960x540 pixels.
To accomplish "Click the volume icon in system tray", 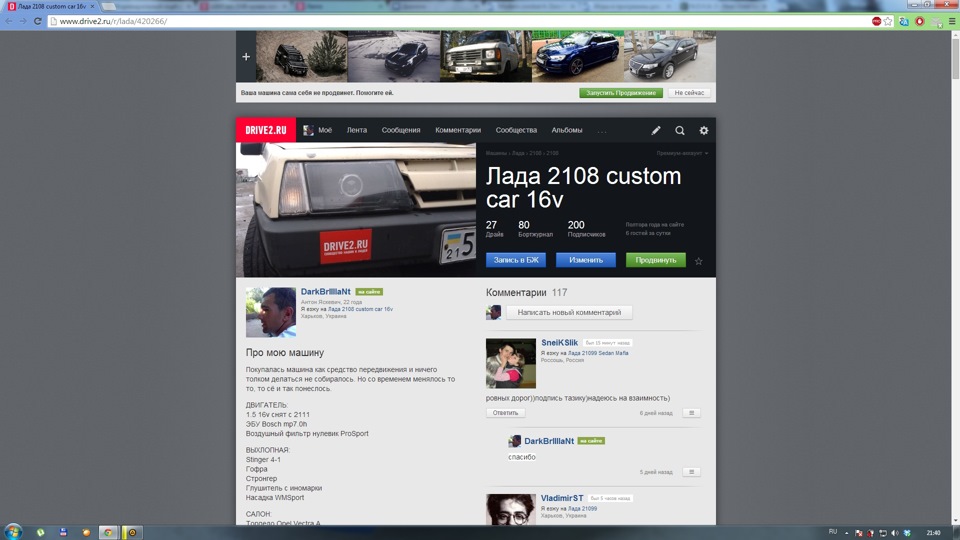I will (x=894, y=533).
